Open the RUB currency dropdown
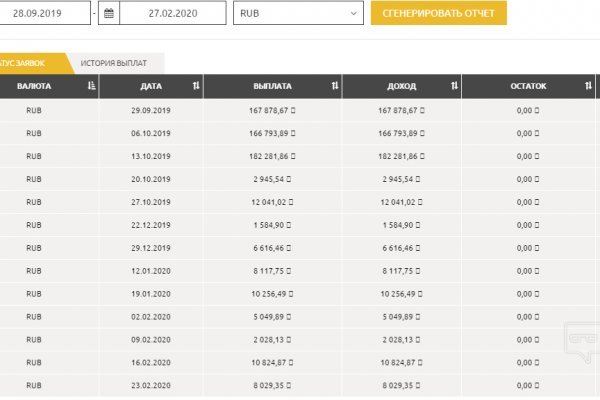 pos(297,13)
